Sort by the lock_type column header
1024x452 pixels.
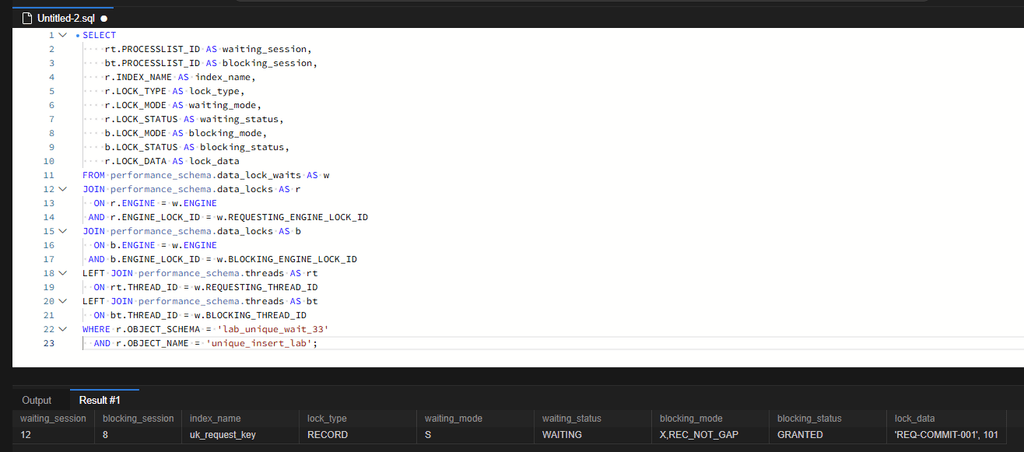358,418
